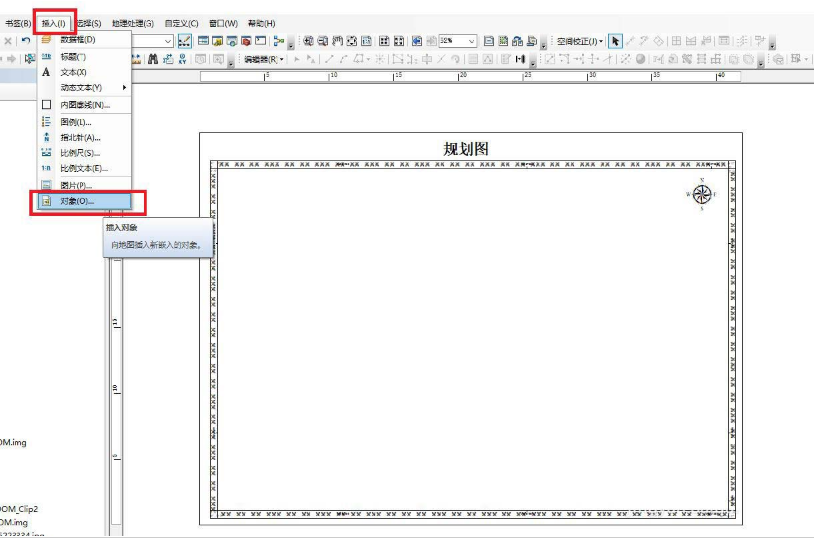Open the 窗口(W) window menu
This screenshot has height=540, width=814.
coord(223,23)
